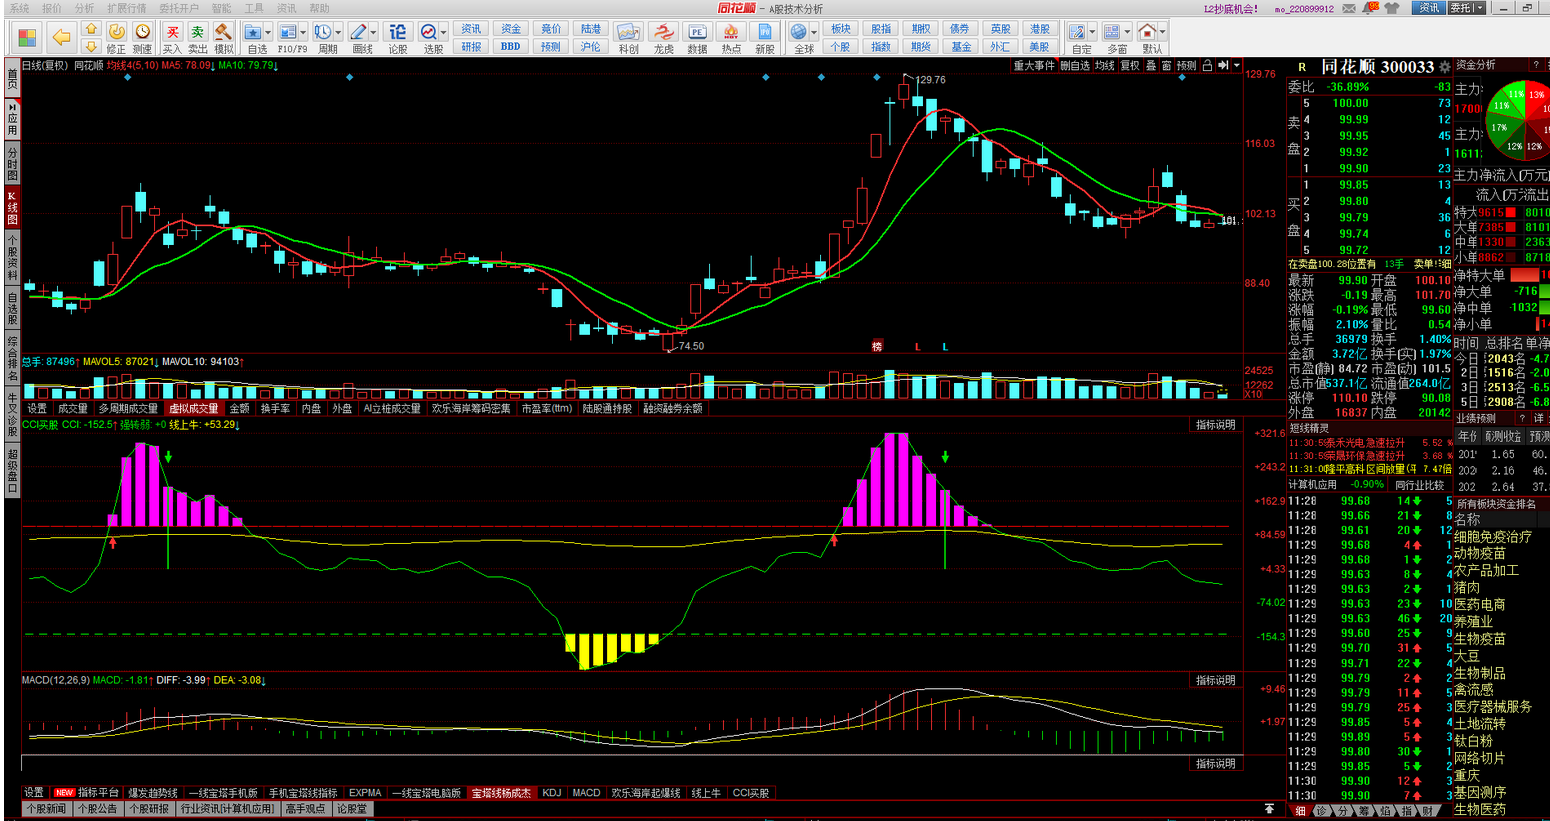The width and height of the screenshot is (1550, 821).
Task: Toggle 重大事件 major events markers
Action: click(x=1034, y=65)
